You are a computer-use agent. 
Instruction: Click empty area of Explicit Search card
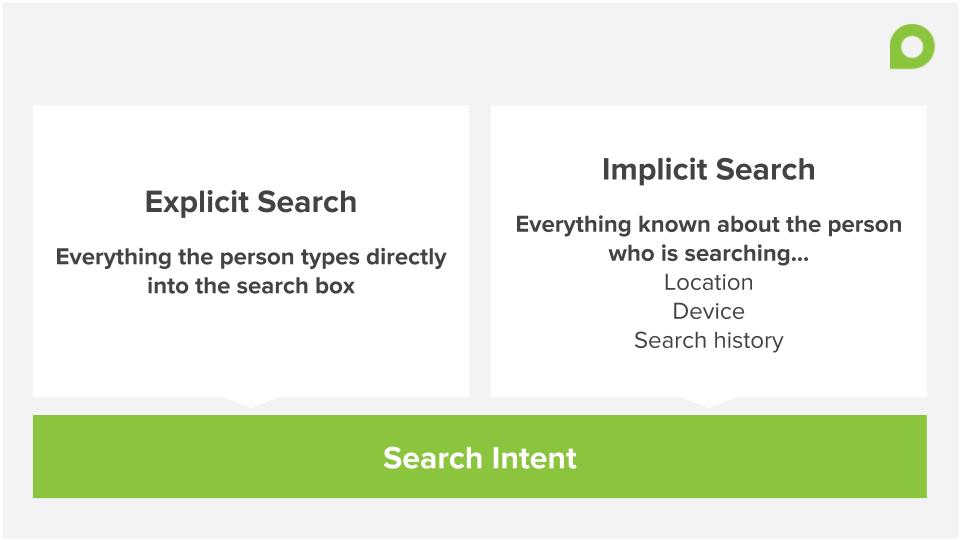point(251,349)
